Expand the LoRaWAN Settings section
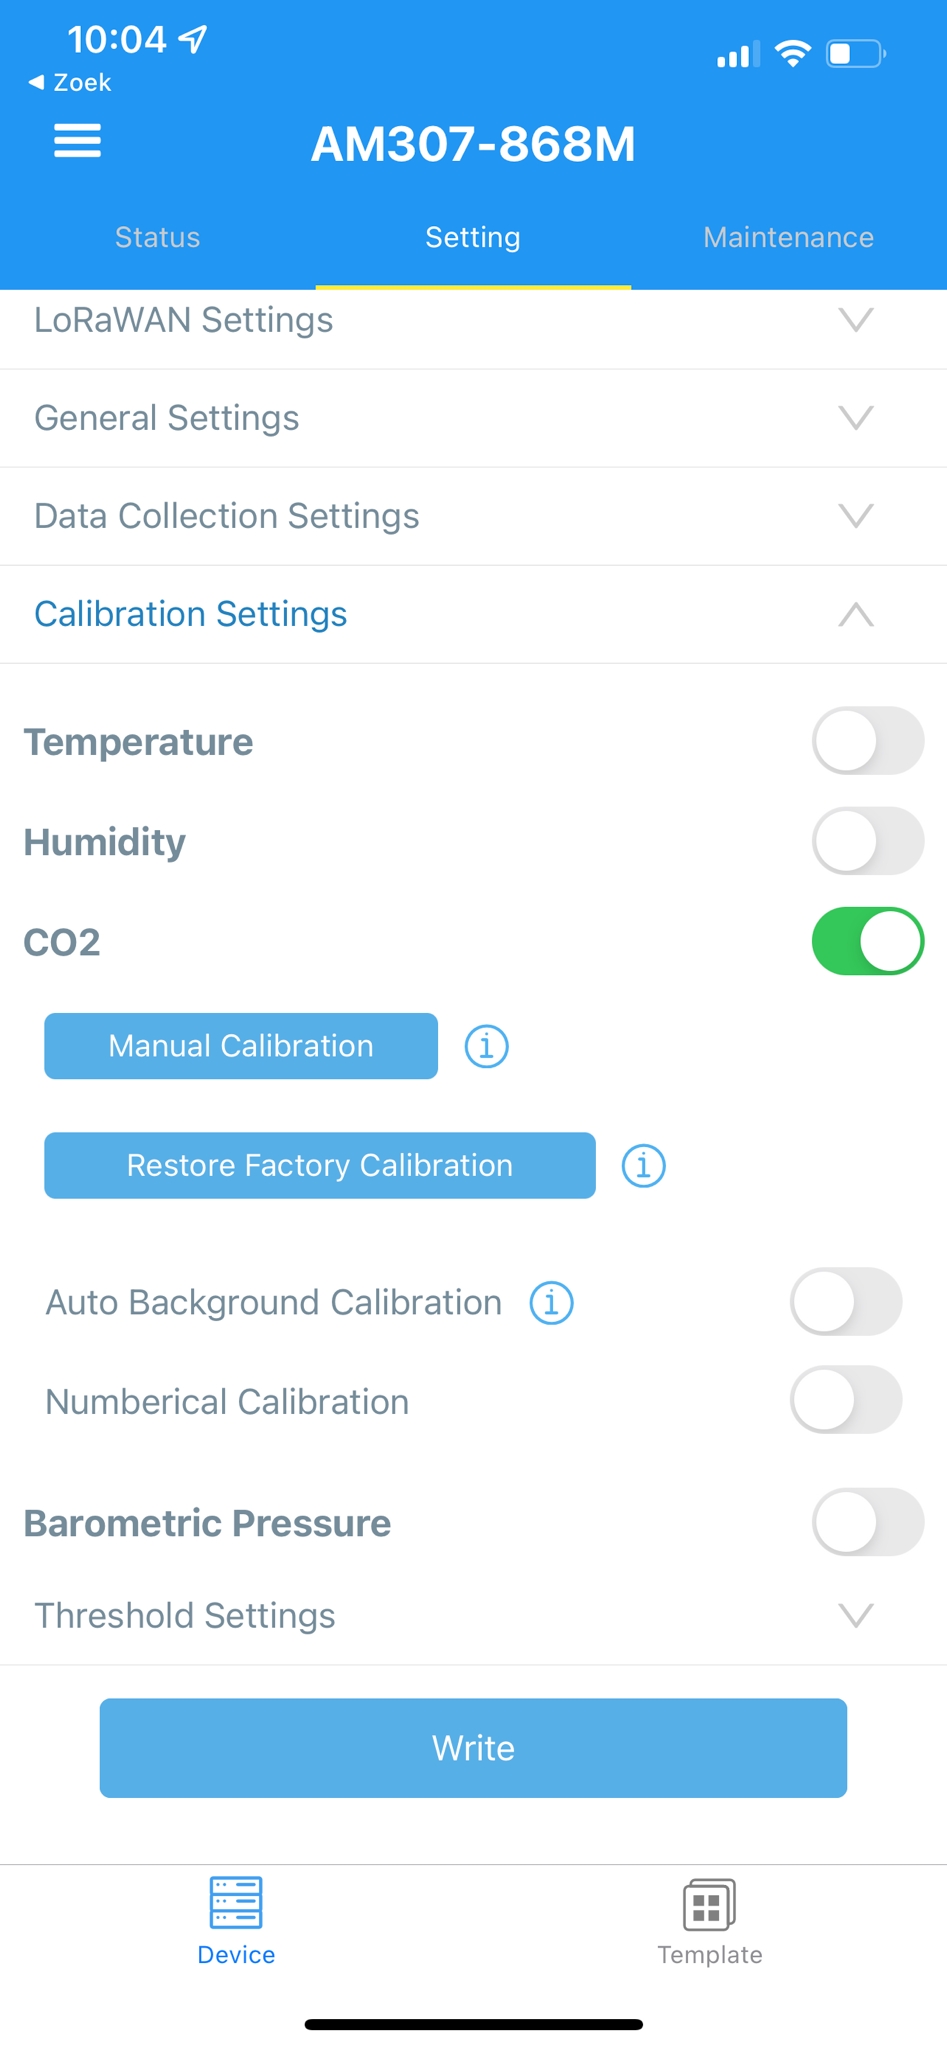 [x=473, y=320]
